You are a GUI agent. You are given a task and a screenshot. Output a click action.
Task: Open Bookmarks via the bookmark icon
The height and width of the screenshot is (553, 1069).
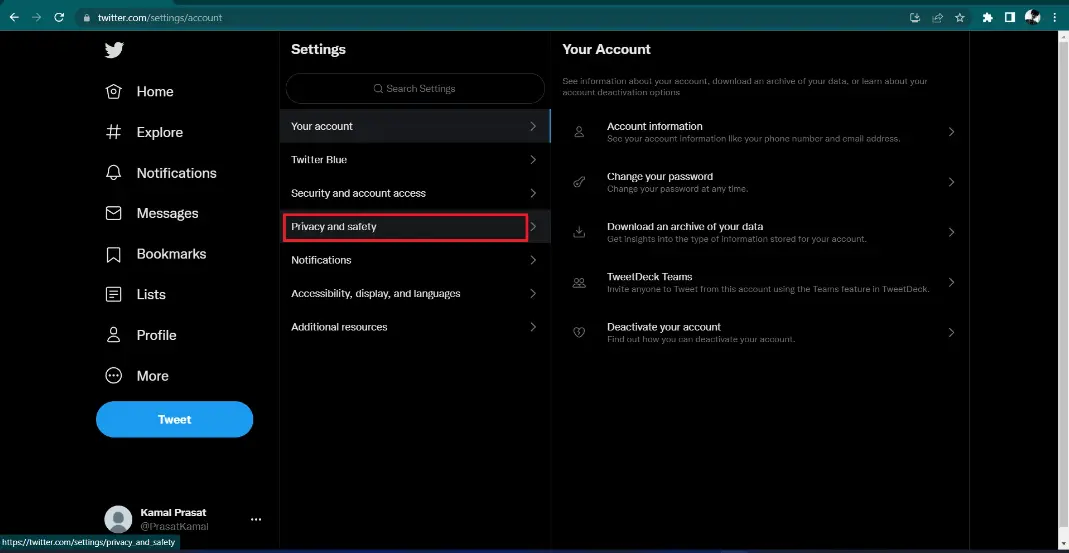pyautogui.click(x=113, y=254)
